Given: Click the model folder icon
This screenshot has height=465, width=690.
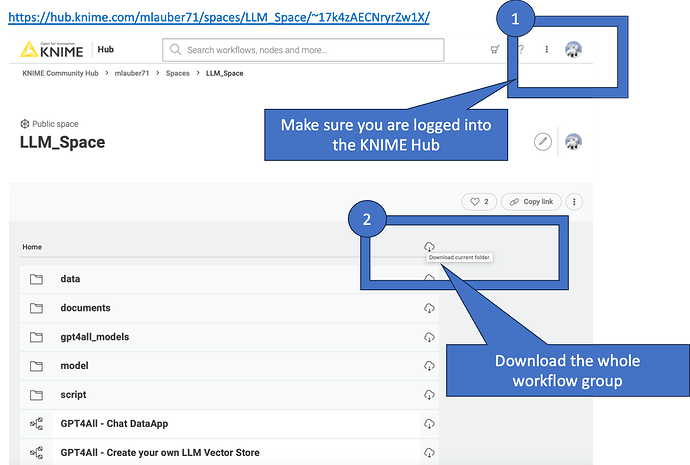Looking at the screenshot, I should [36, 366].
